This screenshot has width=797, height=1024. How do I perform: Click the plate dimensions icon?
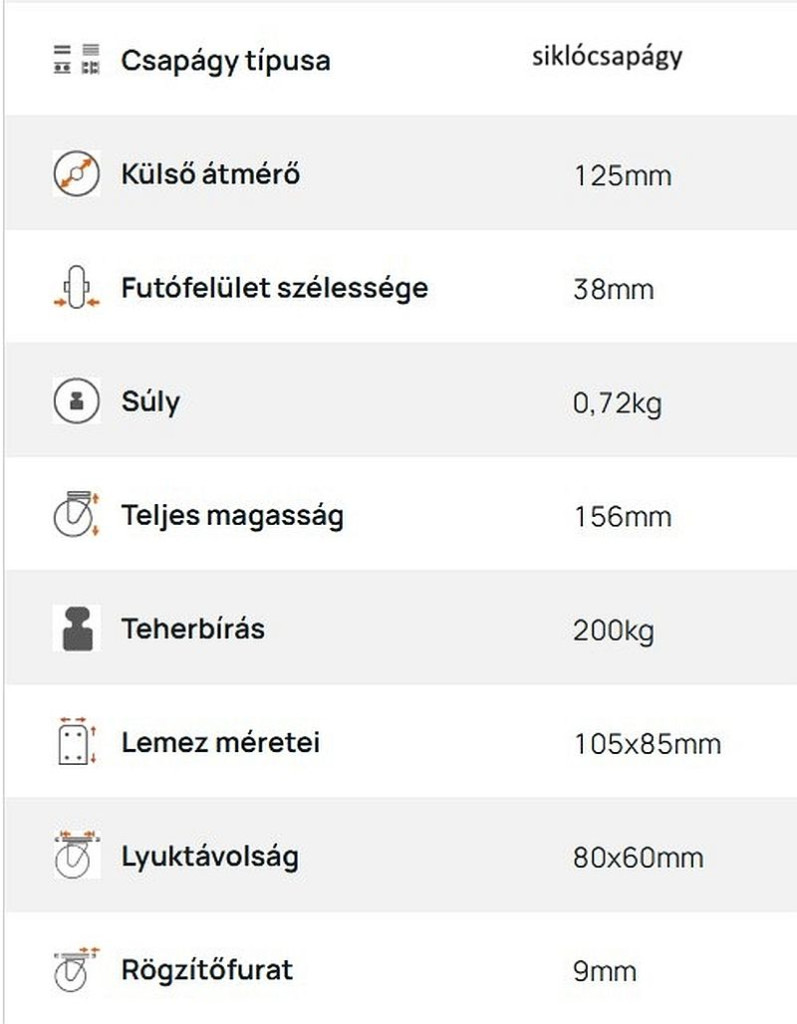tap(77, 743)
